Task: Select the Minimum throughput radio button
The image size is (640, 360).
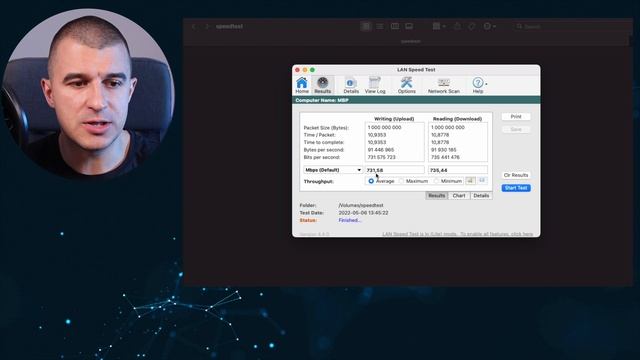Action: tap(436, 181)
